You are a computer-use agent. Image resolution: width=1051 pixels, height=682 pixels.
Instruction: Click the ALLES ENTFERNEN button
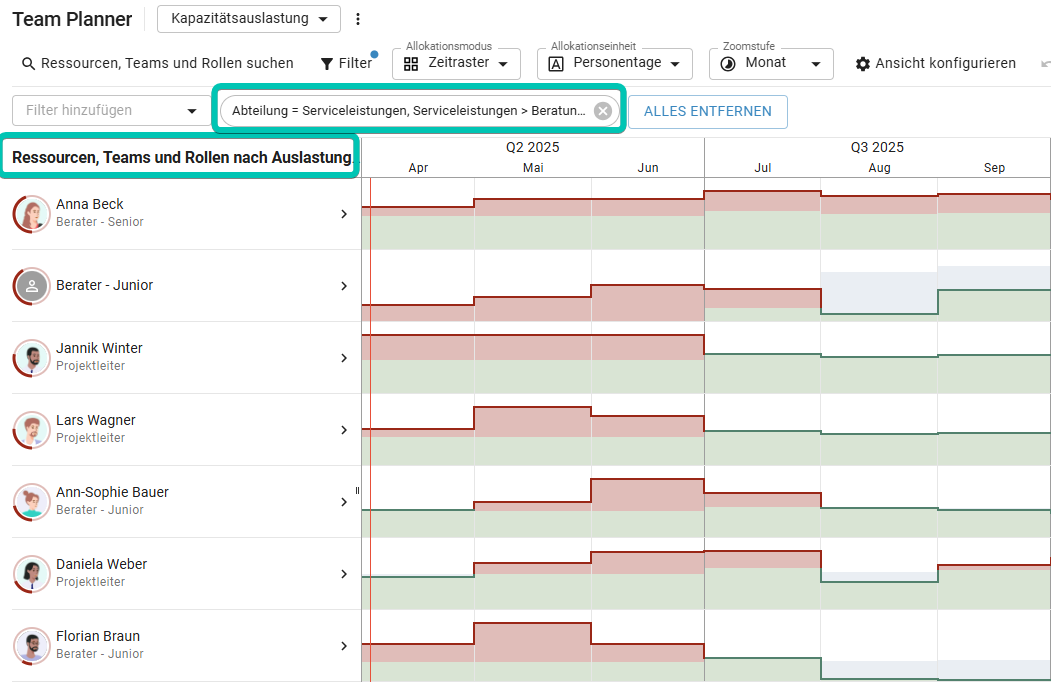(708, 111)
